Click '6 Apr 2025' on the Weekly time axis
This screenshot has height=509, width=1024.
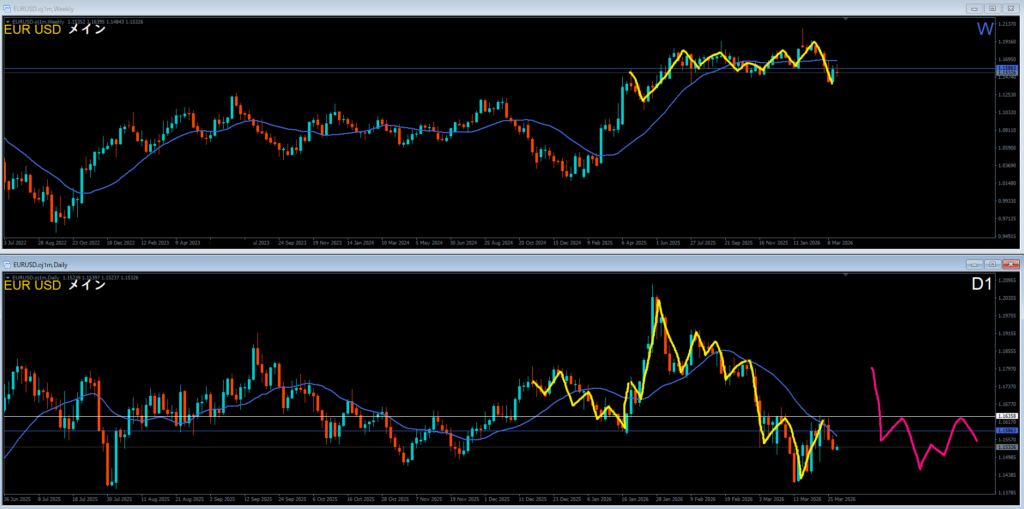[x=634, y=242]
